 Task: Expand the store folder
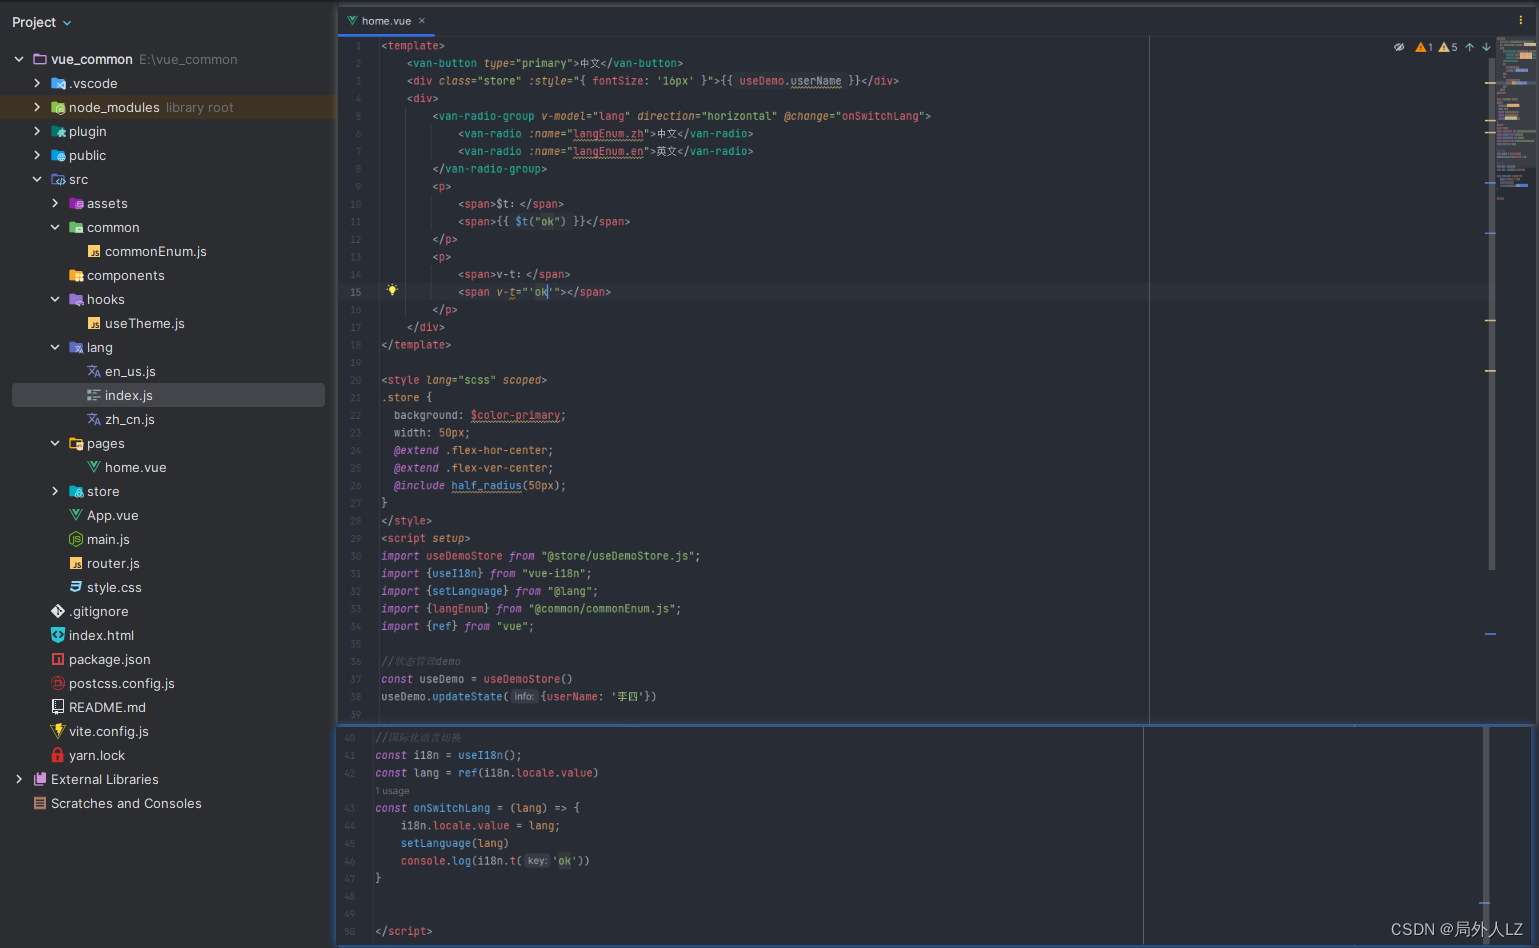55,491
